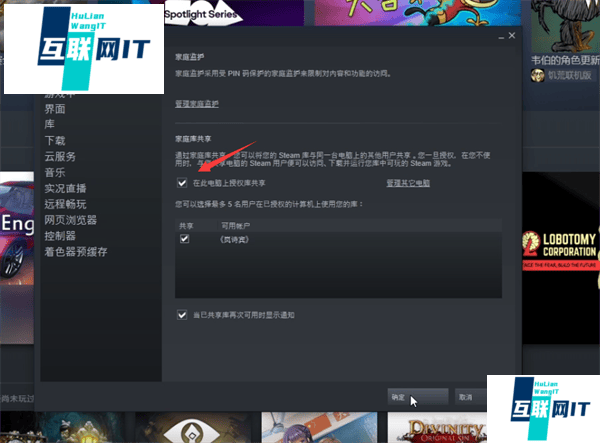Close the settings dialog with X icon
Image resolution: width=600 pixels, height=443 pixels.
point(512,36)
